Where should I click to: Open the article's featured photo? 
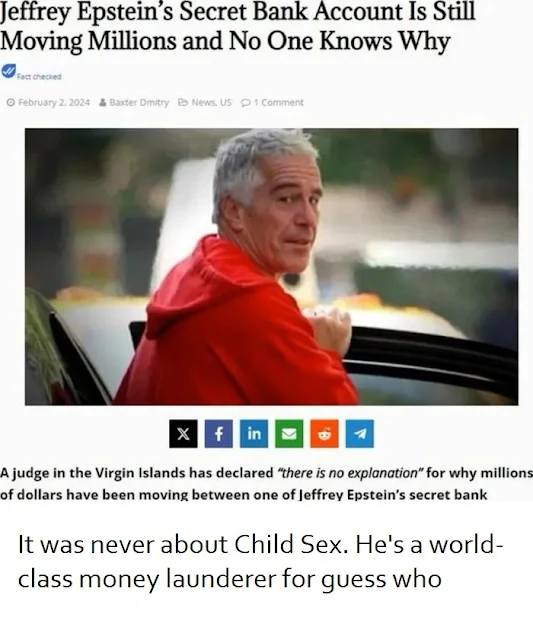(x=271, y=267)
